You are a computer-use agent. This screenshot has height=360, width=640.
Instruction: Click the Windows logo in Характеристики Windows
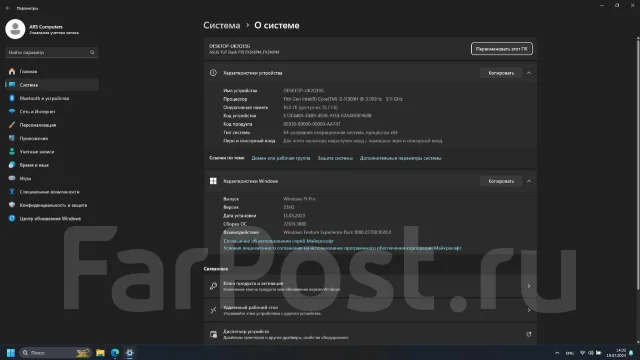(x=213, y=181)
